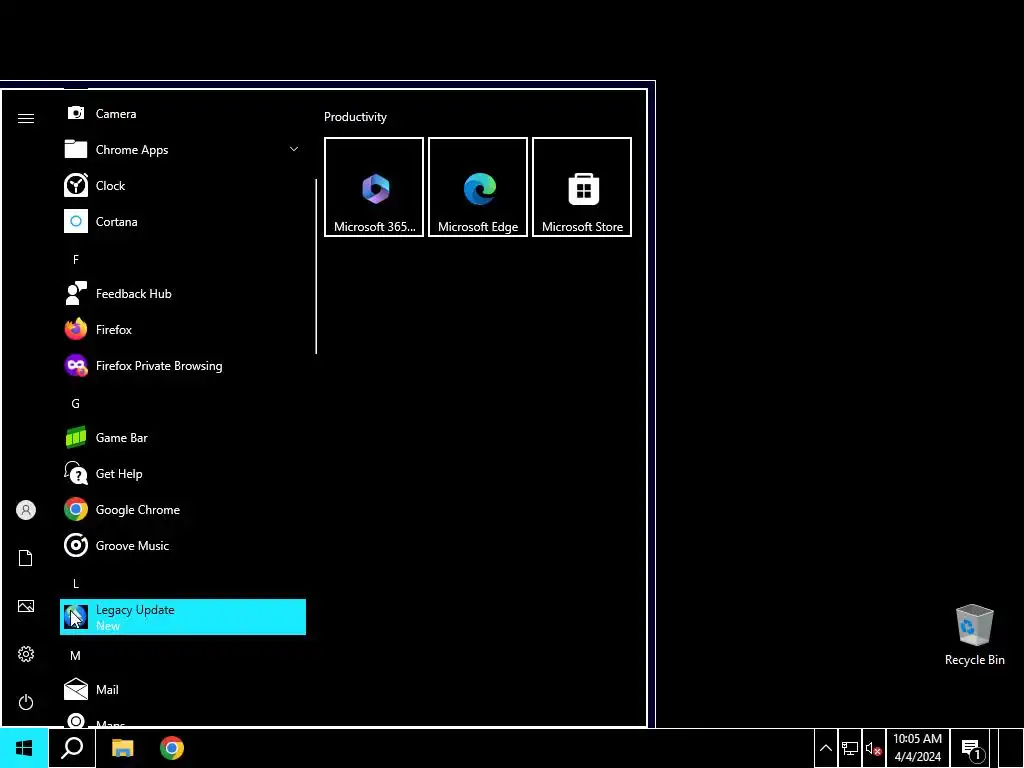Click the muted volume tray icon
Image resolution: width=1024 pixels, height=768 pixels.
click(x=874, y=748)
